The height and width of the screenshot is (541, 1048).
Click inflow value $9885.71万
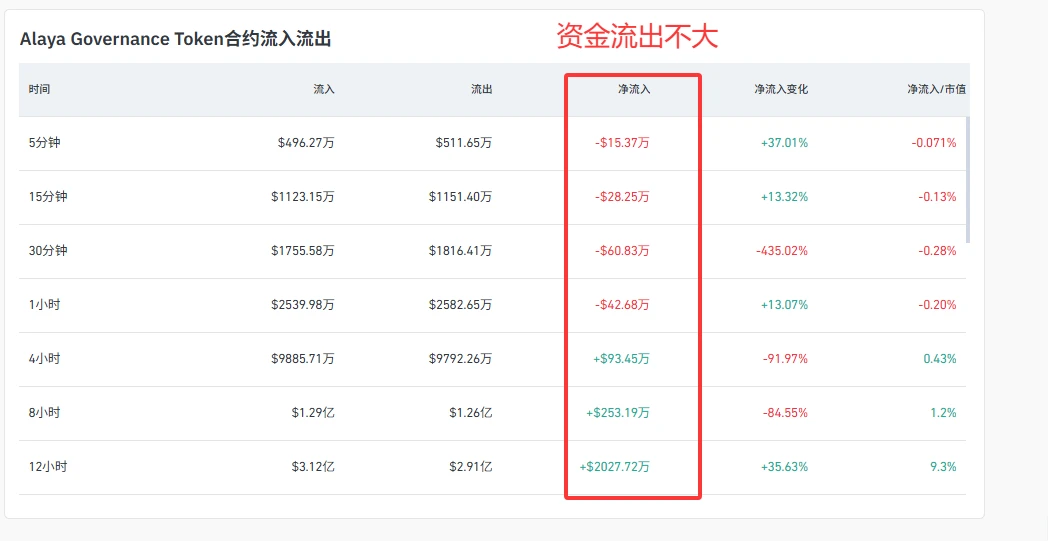pos(303,358)
